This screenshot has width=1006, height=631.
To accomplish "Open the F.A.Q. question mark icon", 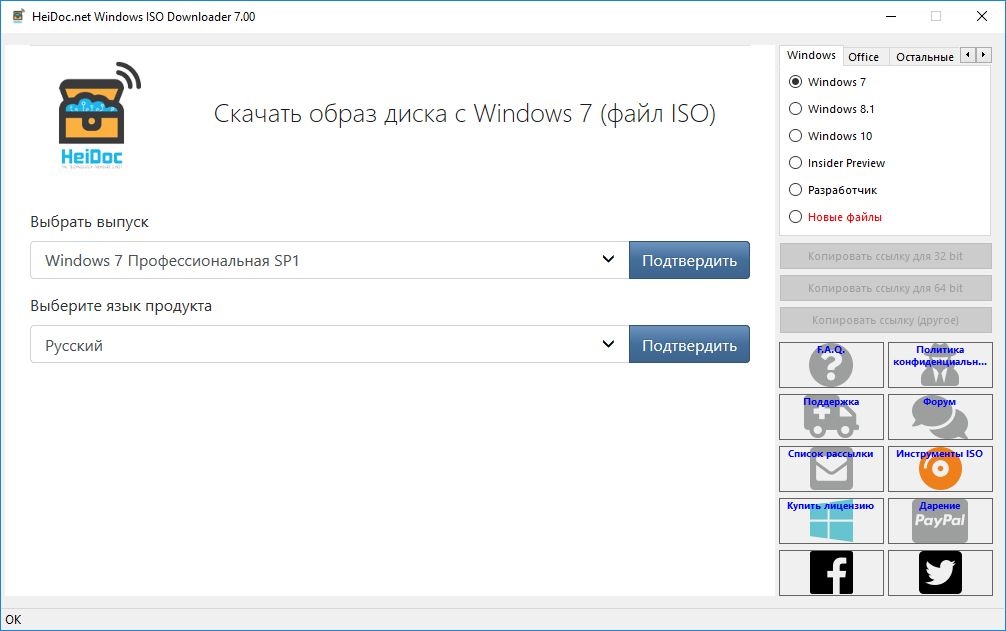I will 831,366.
